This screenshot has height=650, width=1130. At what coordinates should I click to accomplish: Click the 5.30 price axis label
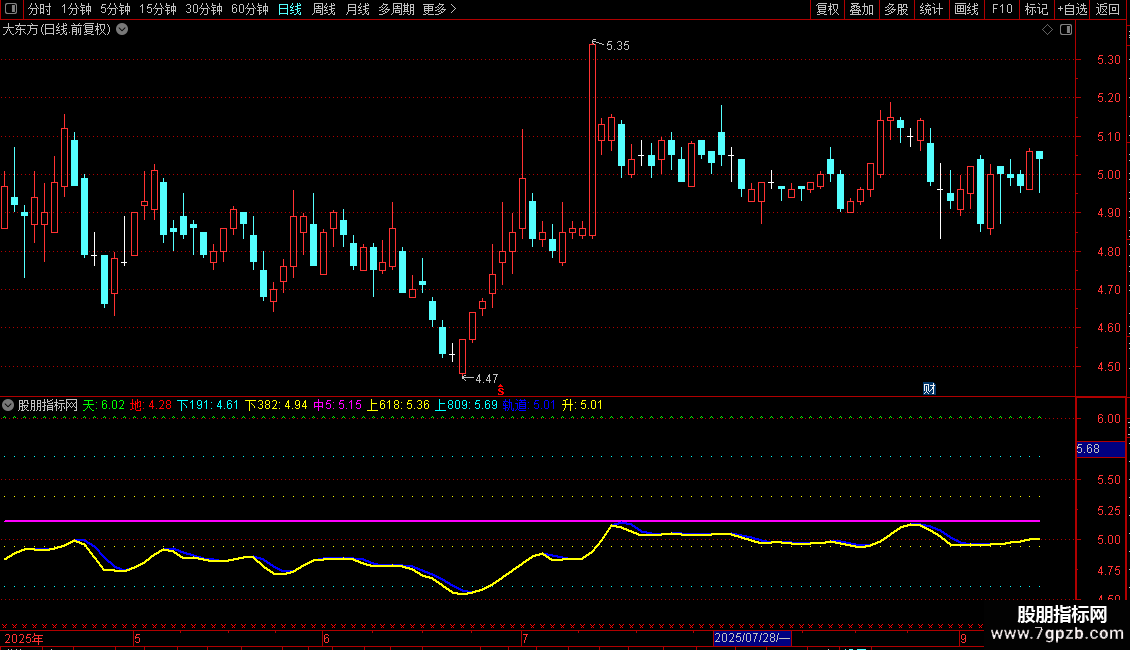pos(1108,61)
